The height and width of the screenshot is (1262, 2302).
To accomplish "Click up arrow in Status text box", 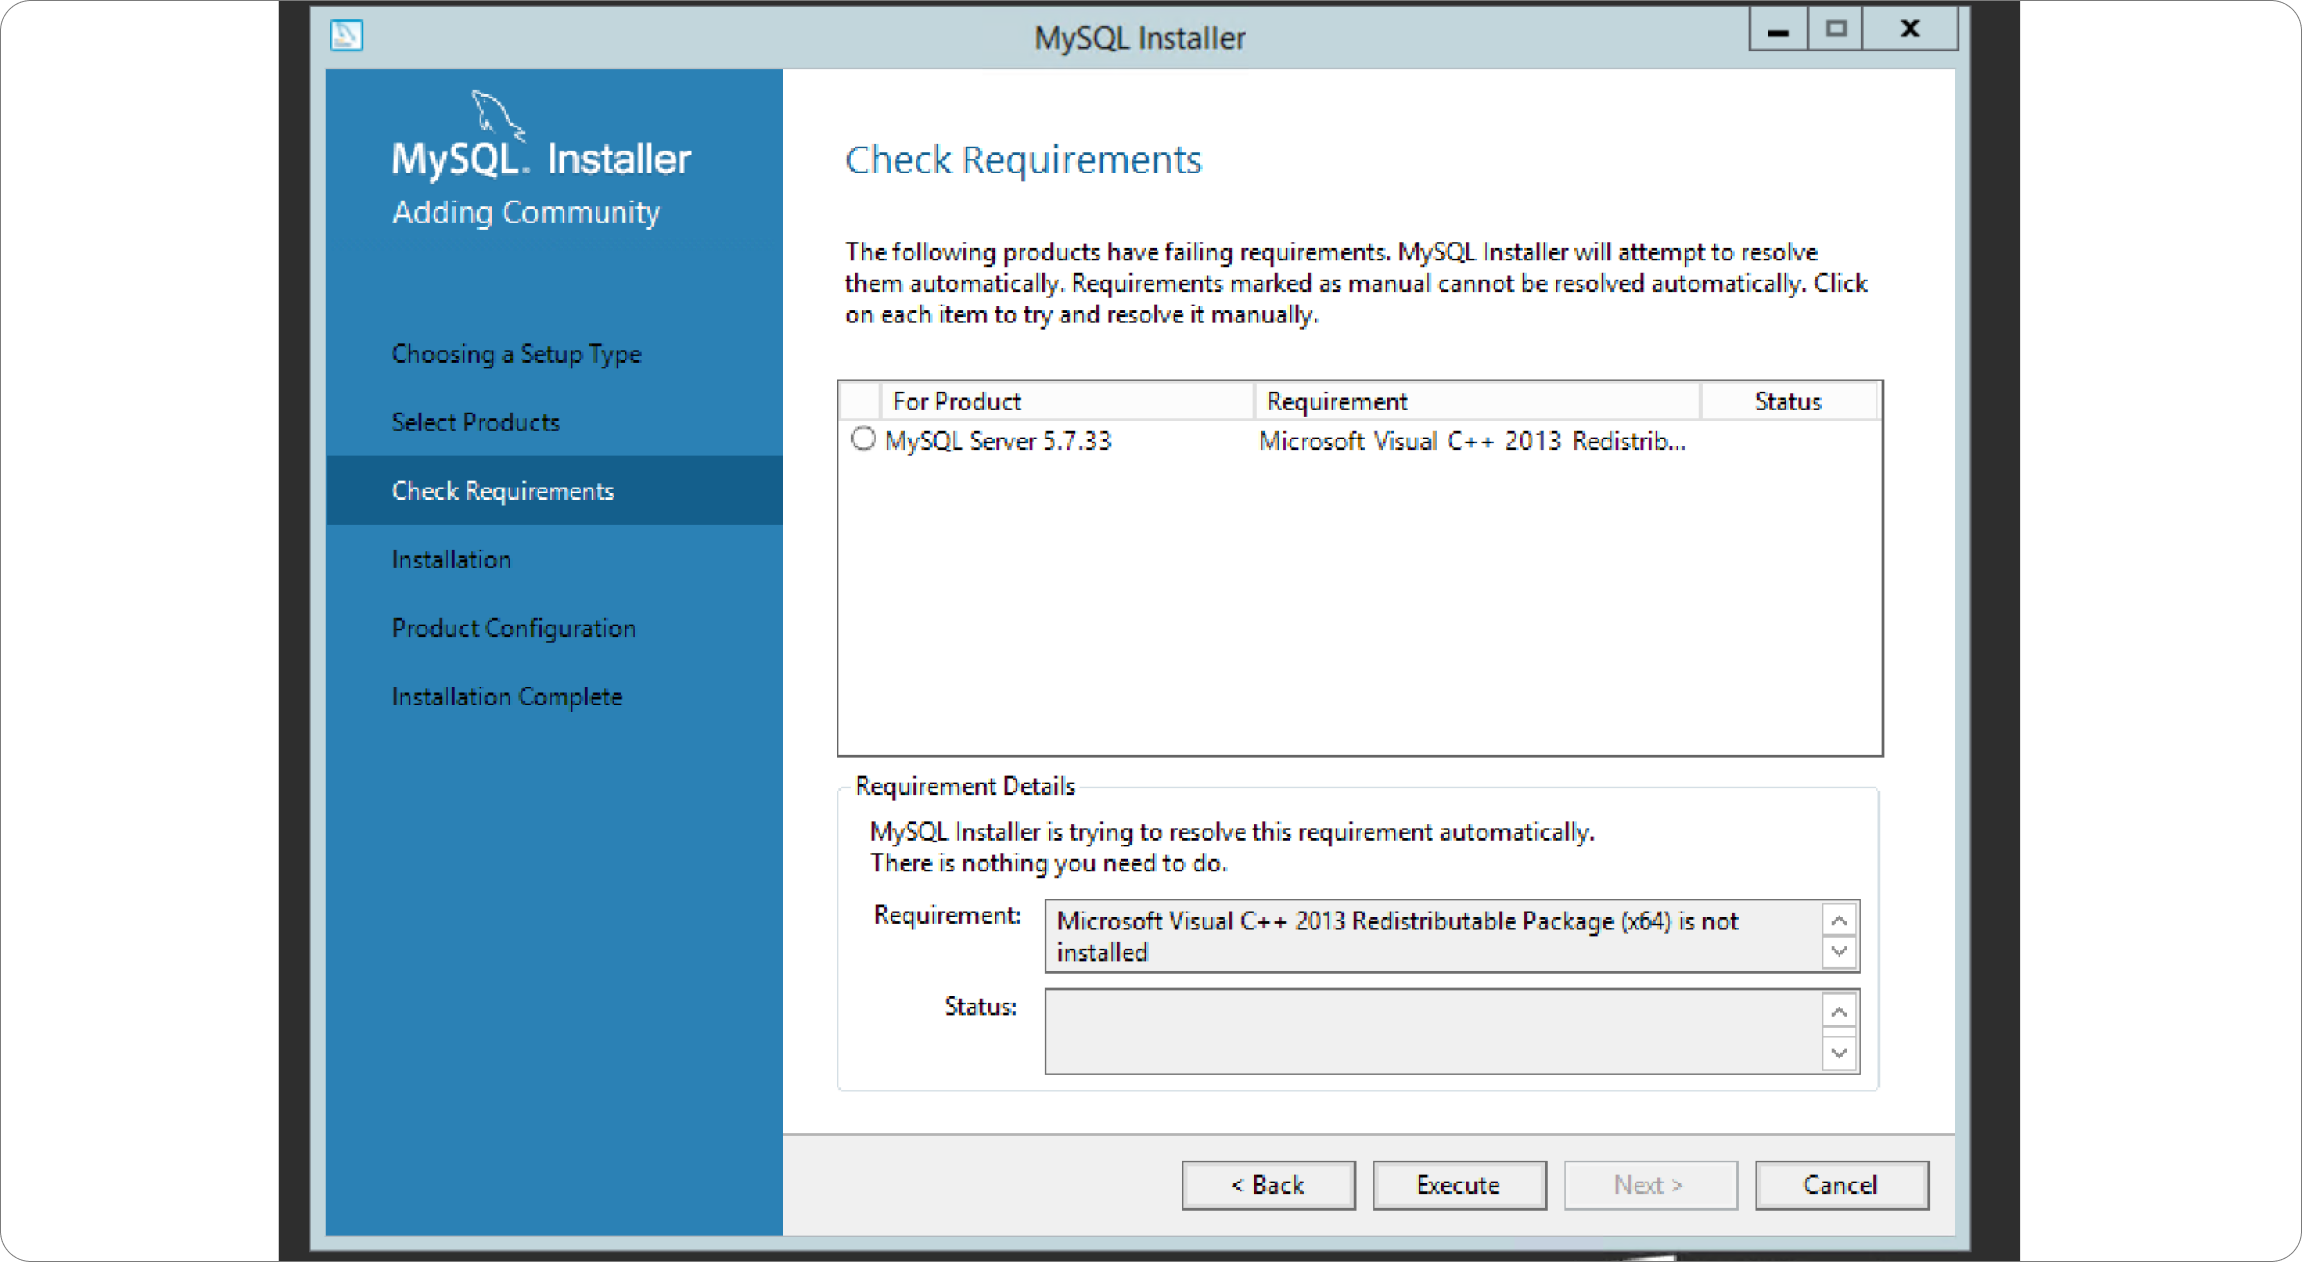I will click(1839, 1011).
